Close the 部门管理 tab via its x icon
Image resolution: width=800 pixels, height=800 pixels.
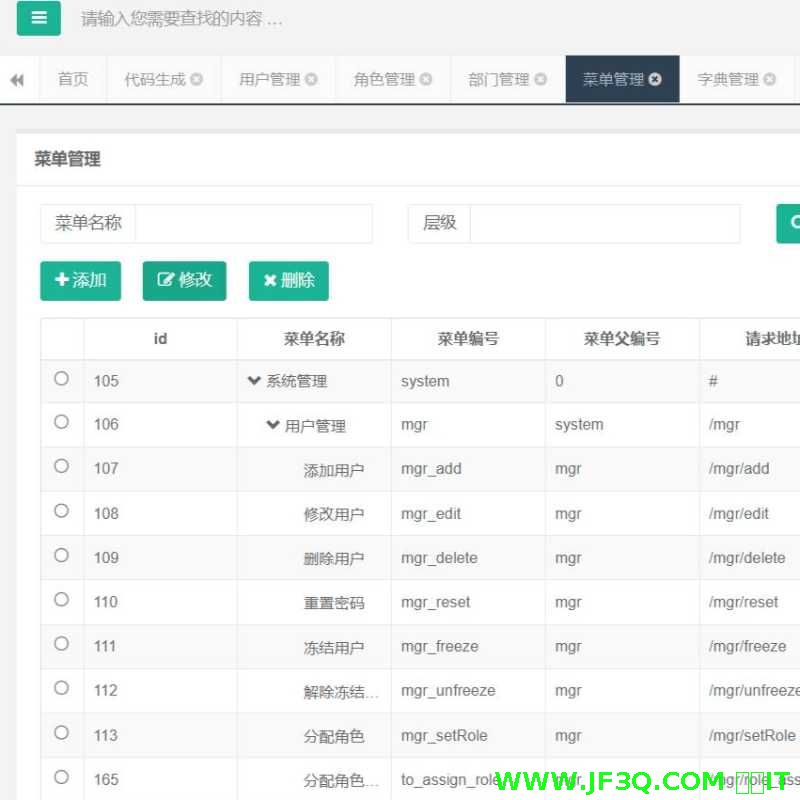coord(540,79)
